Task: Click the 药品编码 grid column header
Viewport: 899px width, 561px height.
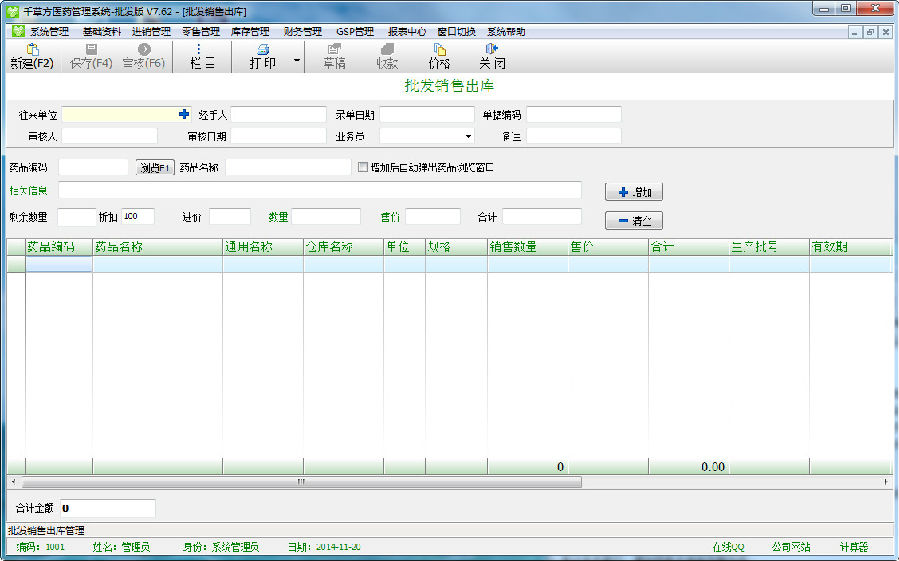Action: [58, 247]
